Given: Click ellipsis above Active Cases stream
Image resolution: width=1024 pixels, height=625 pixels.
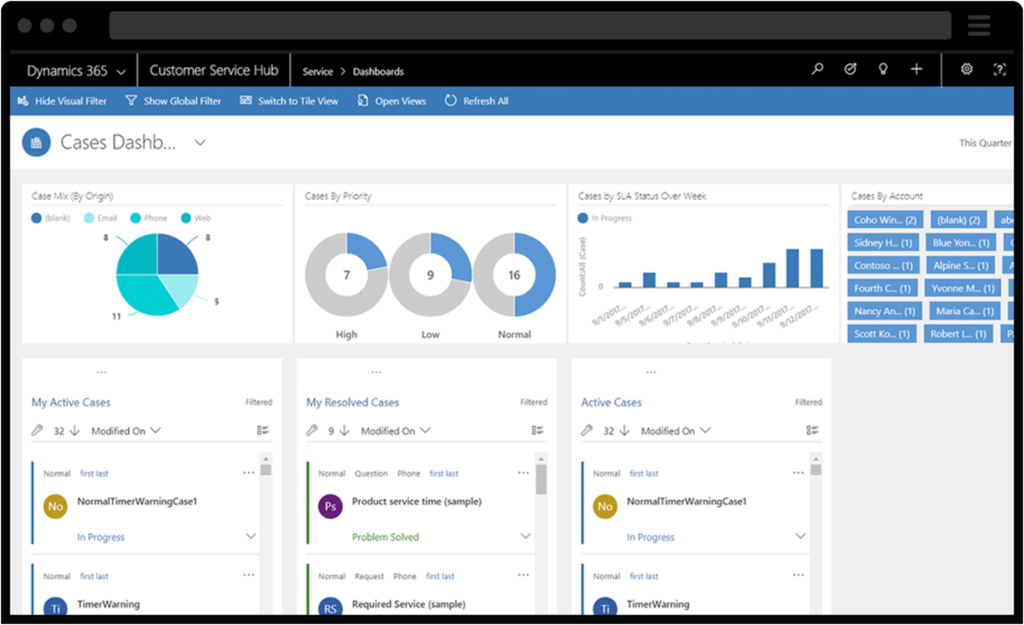Looking at the screenshot, I should click(x=651, y=372).
